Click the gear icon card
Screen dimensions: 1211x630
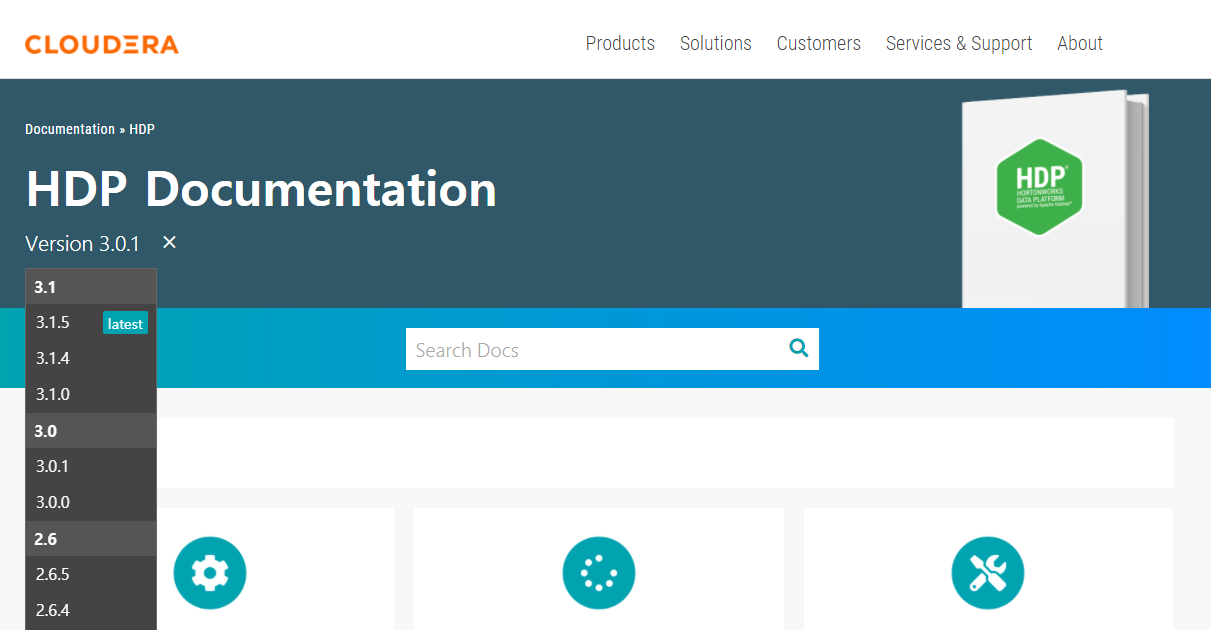(x=210, y=573)
